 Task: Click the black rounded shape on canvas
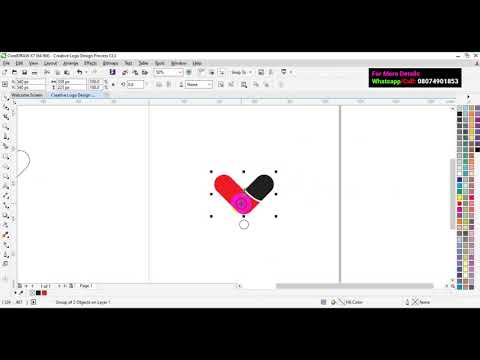261,187
